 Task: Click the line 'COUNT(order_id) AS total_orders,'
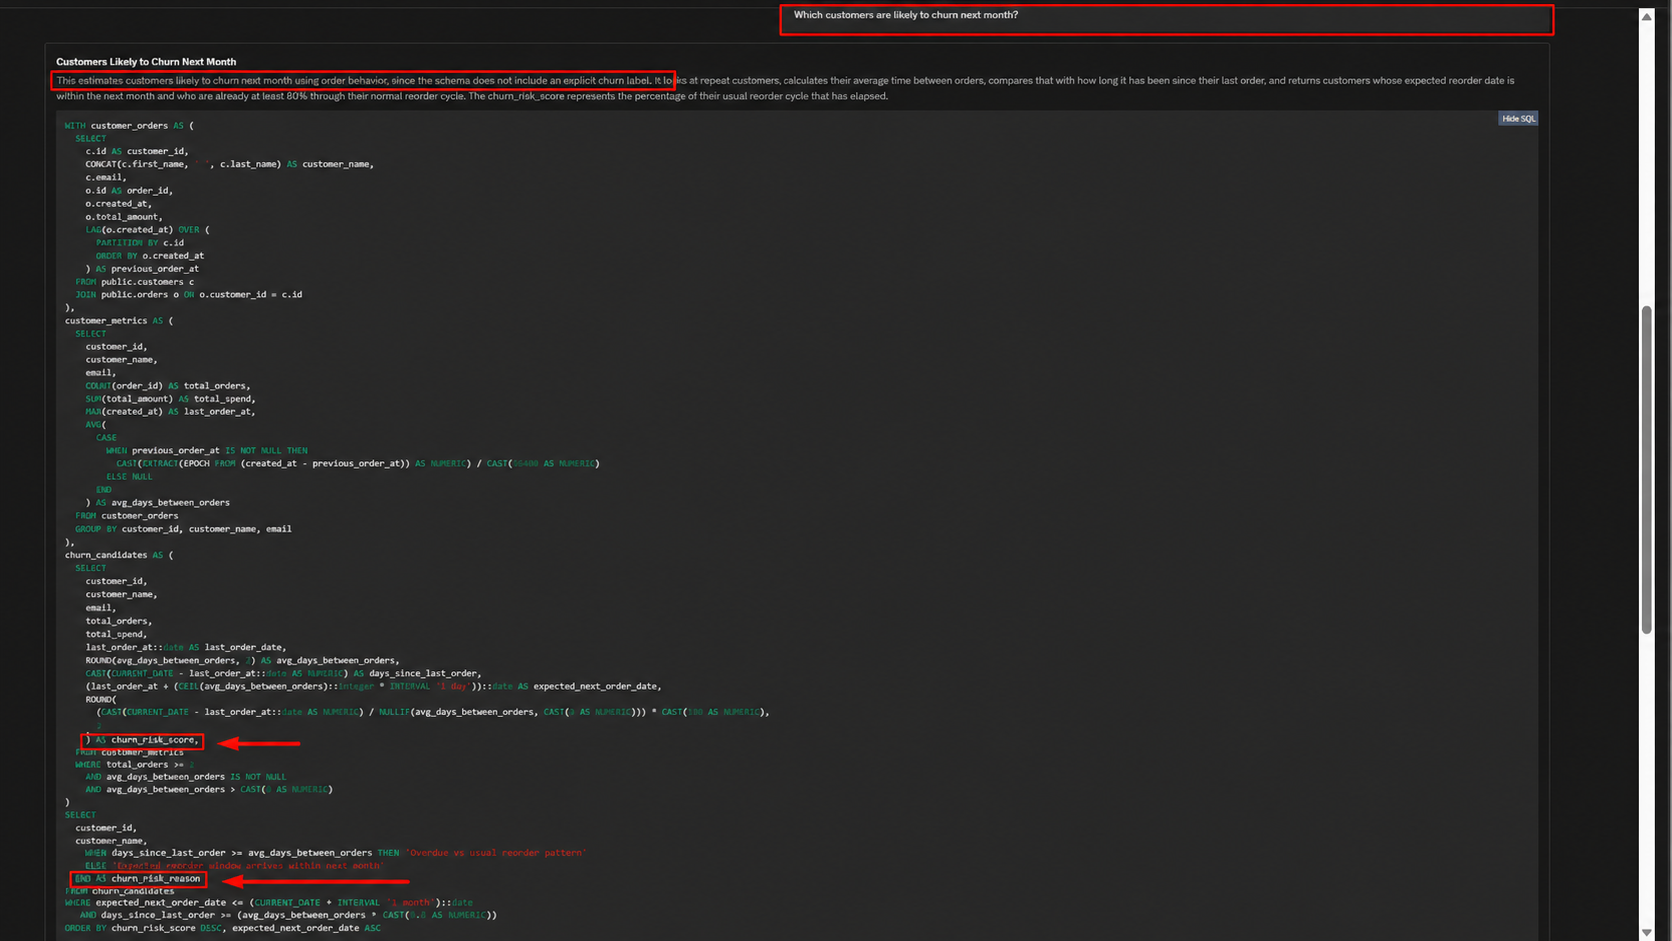point(168,386)
